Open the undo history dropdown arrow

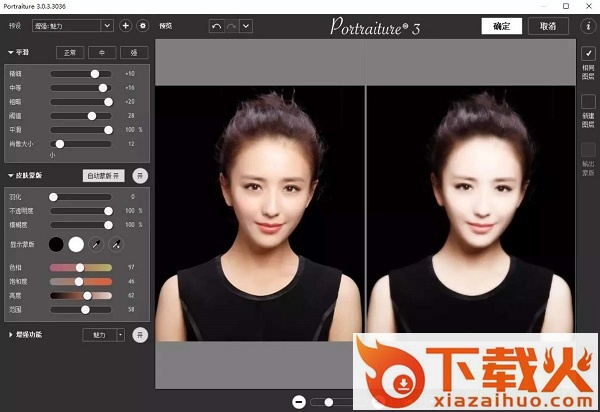246,26
